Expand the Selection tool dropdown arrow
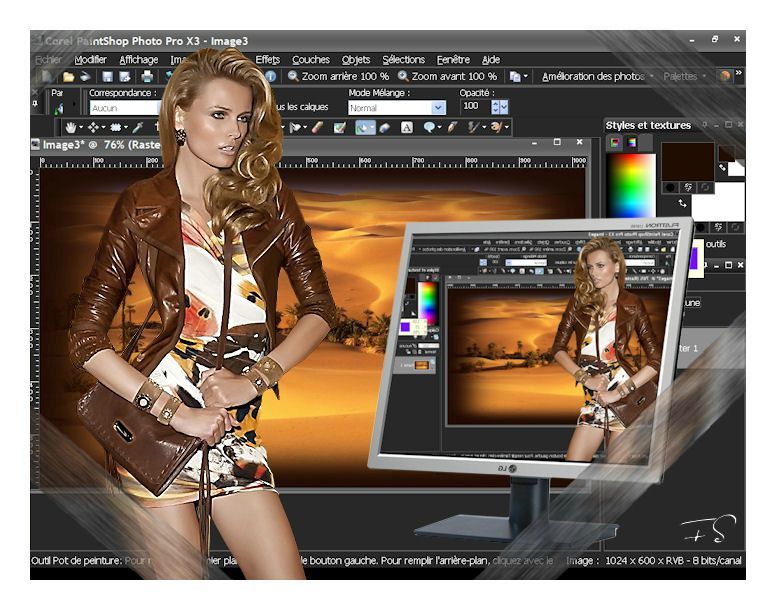776x610 pixels. 126,128
